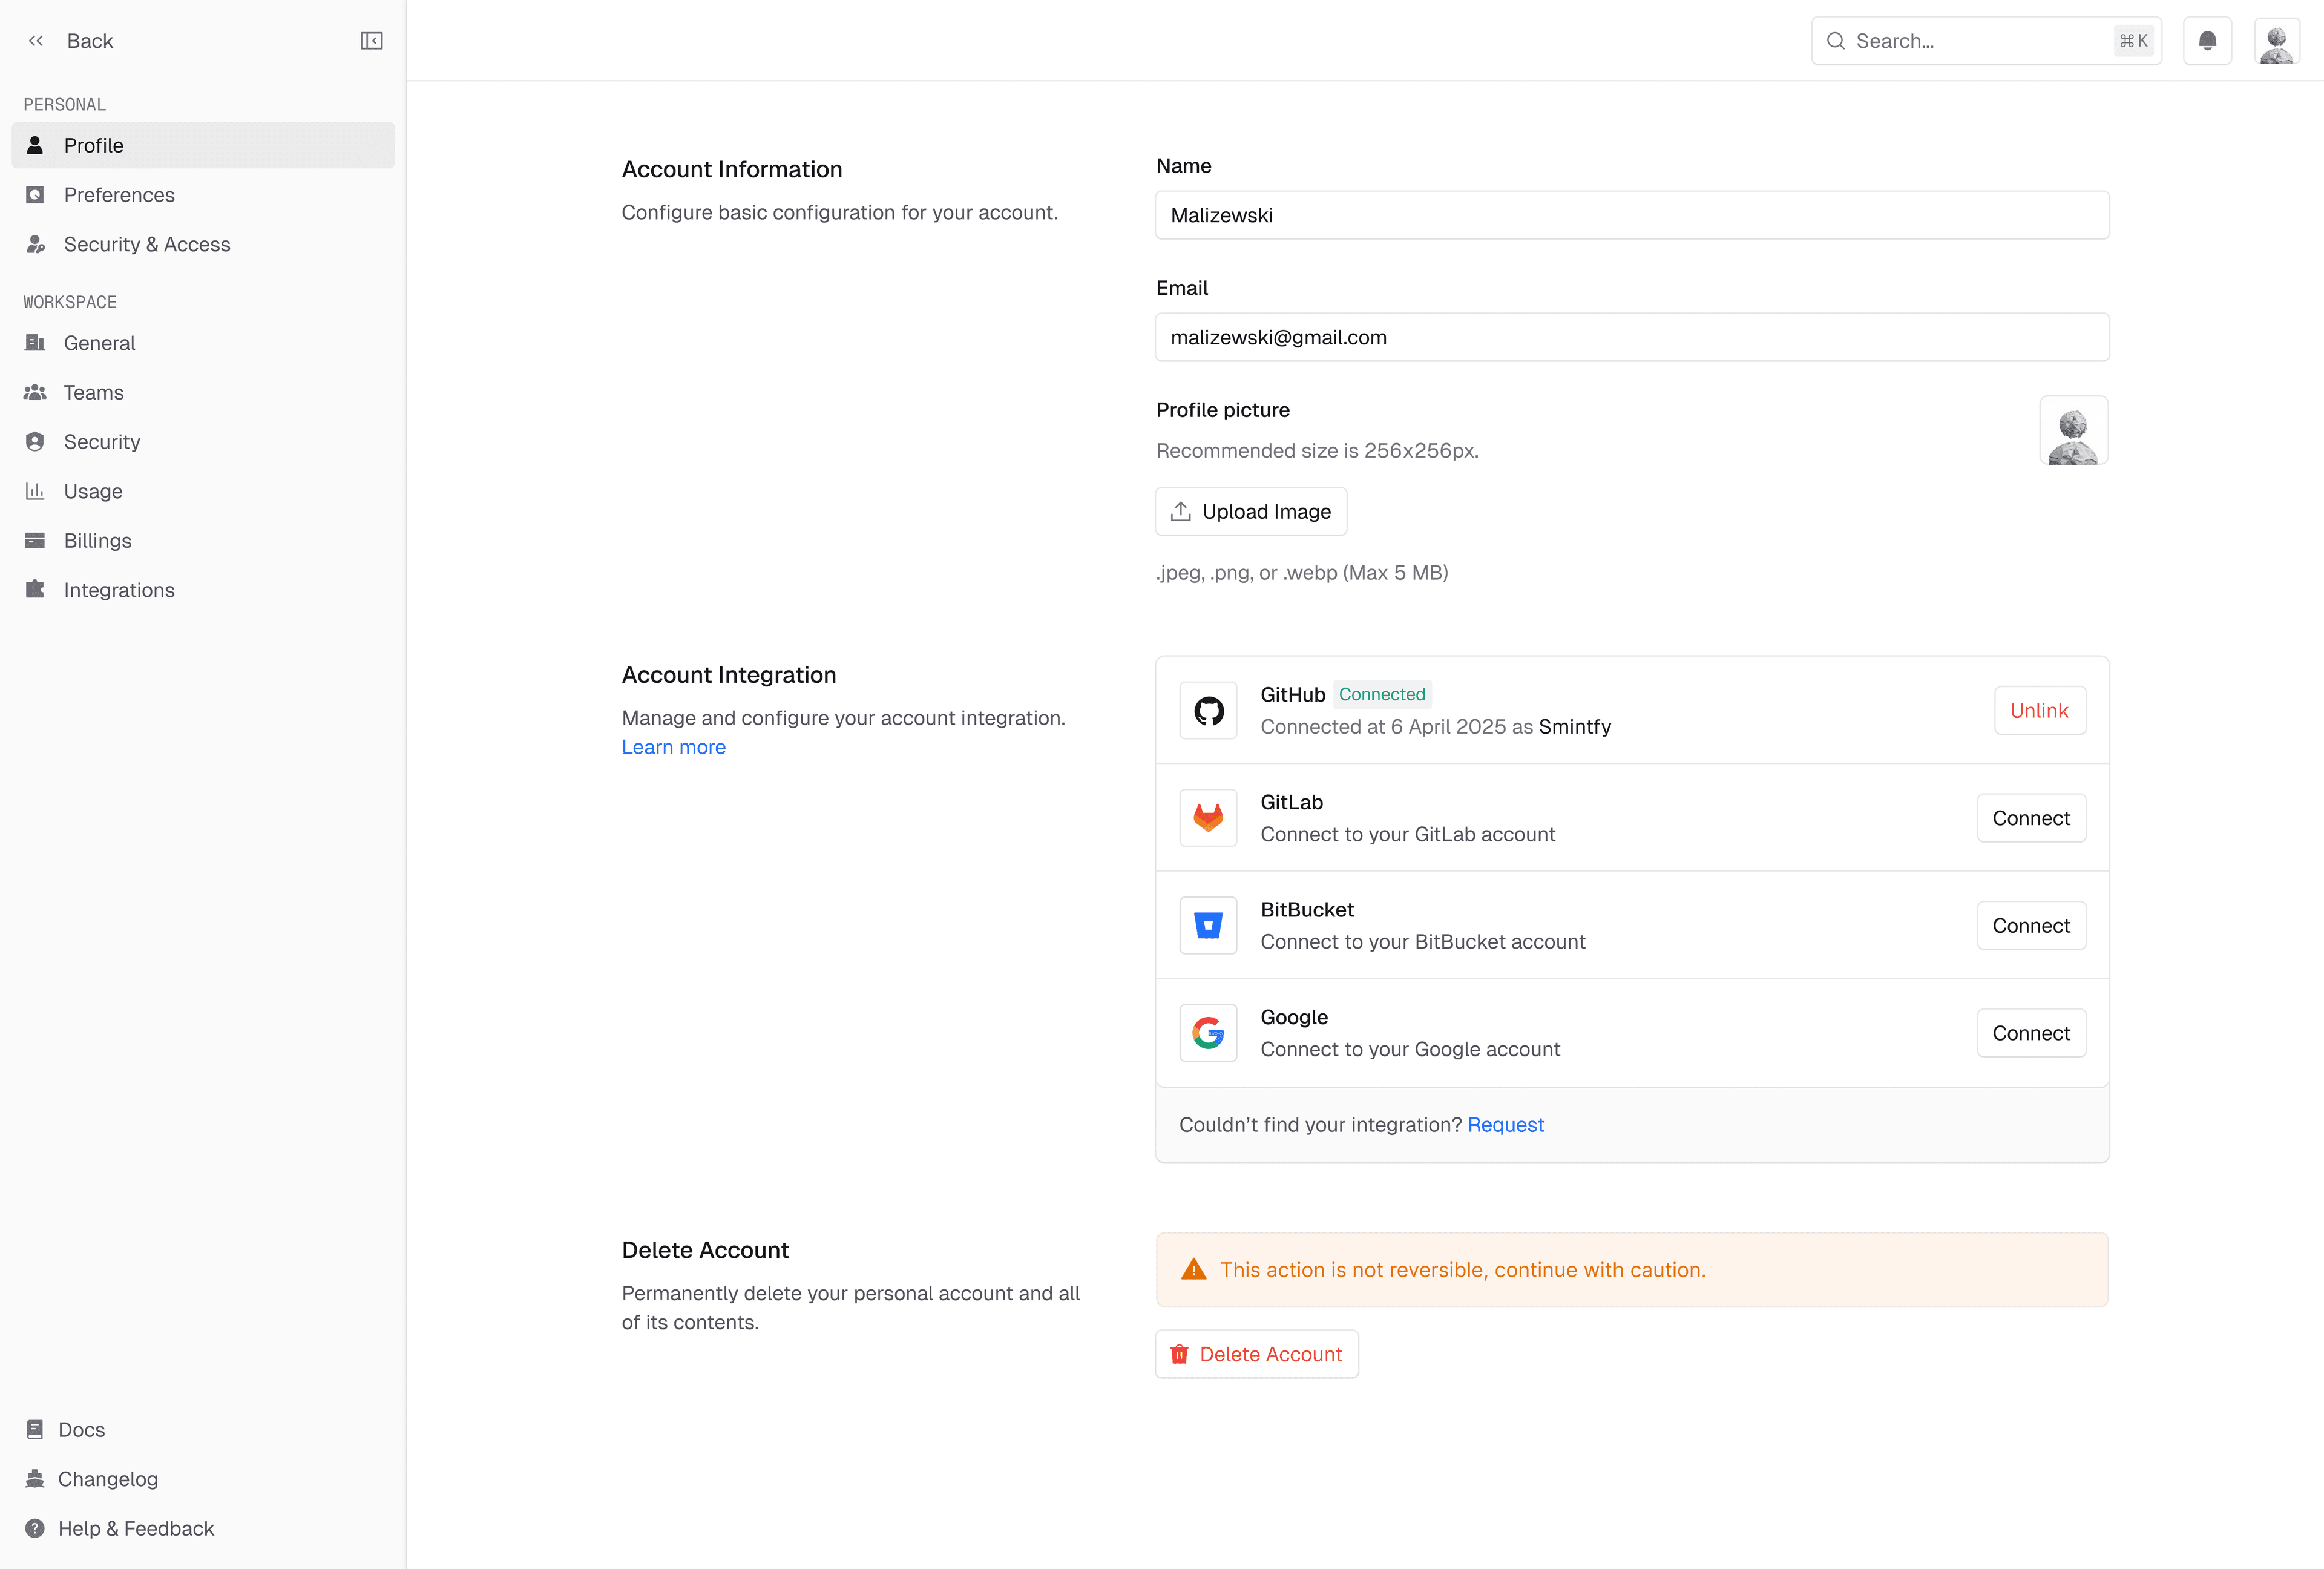The width and height of the screenshot is (2324, 1569).
Task: Focus the Email input field
Action: tap(1631, 338)
